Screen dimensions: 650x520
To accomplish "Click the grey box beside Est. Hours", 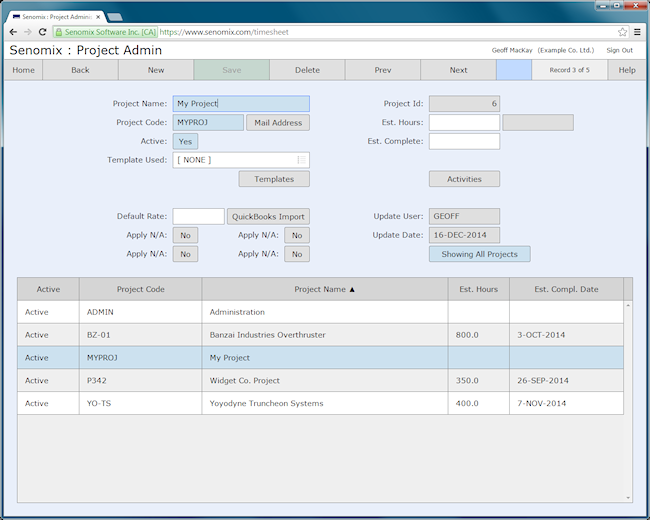I will pos(538,123).
